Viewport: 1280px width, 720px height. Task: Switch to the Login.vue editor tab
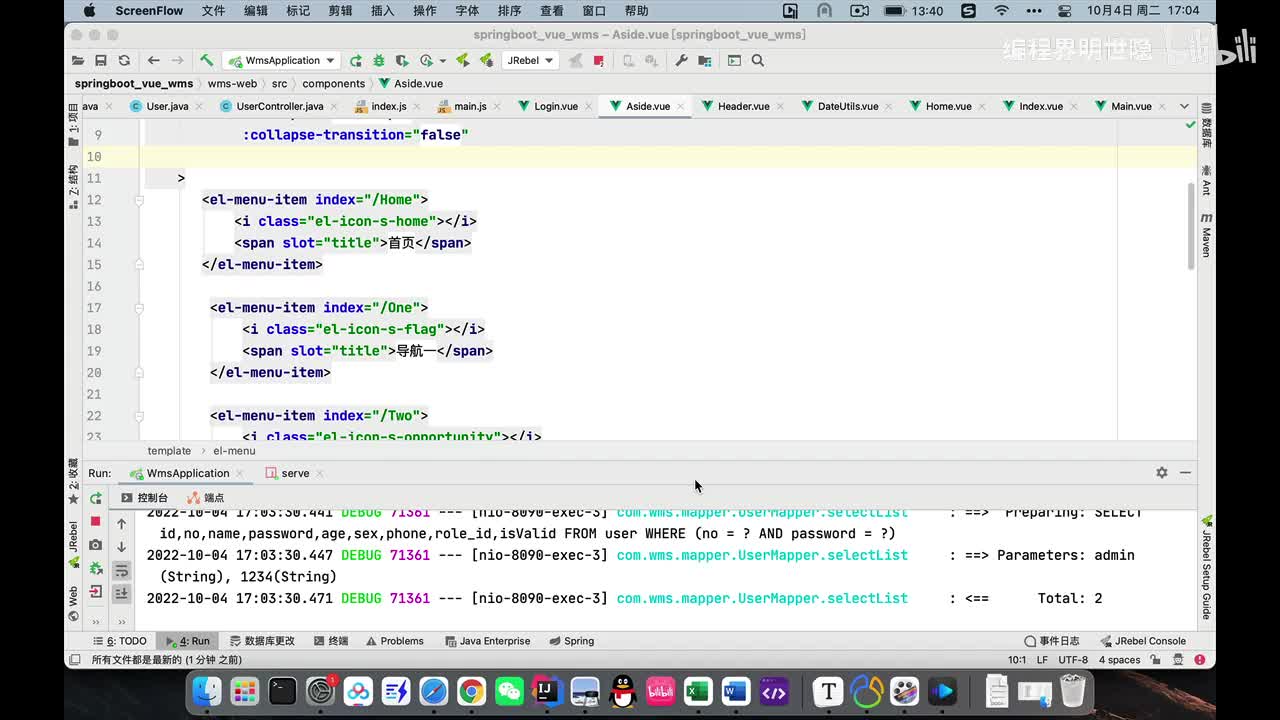click(555, 106)
